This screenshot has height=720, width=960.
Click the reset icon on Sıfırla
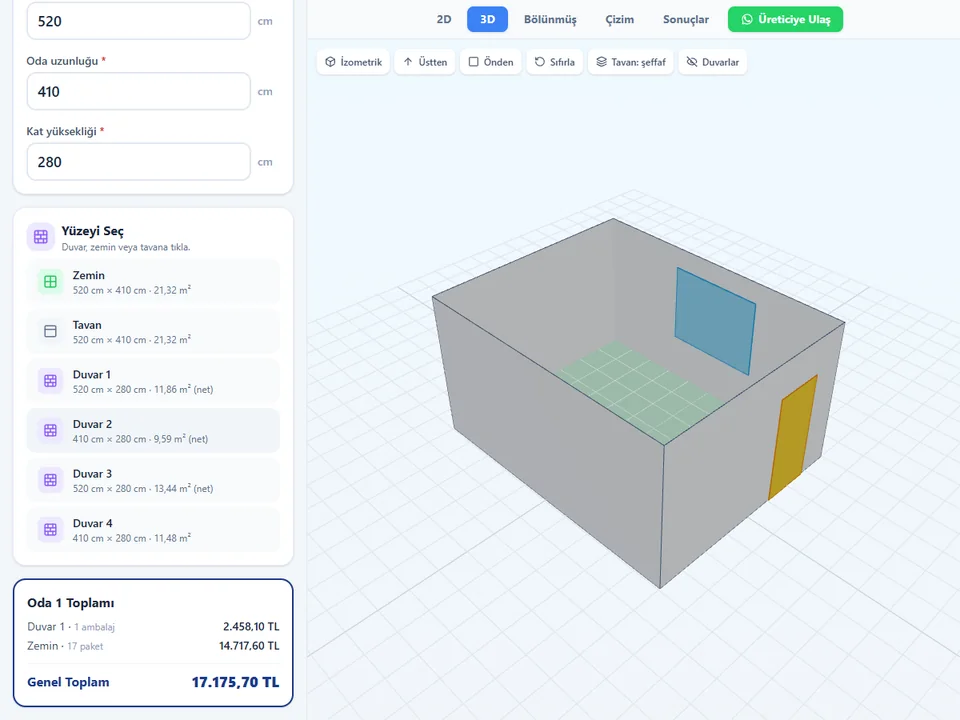point(539,62)
